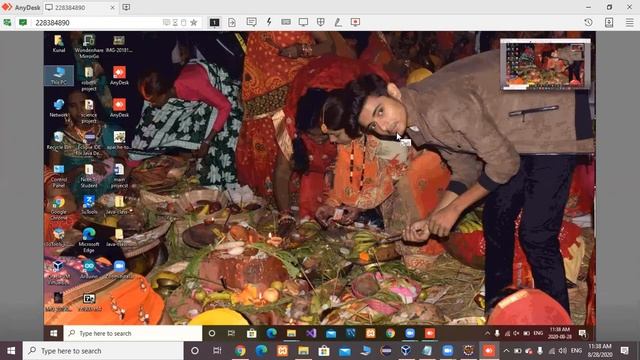Select remote monitor 1 button
Screen dimensions: 640x360
[214, 22]
